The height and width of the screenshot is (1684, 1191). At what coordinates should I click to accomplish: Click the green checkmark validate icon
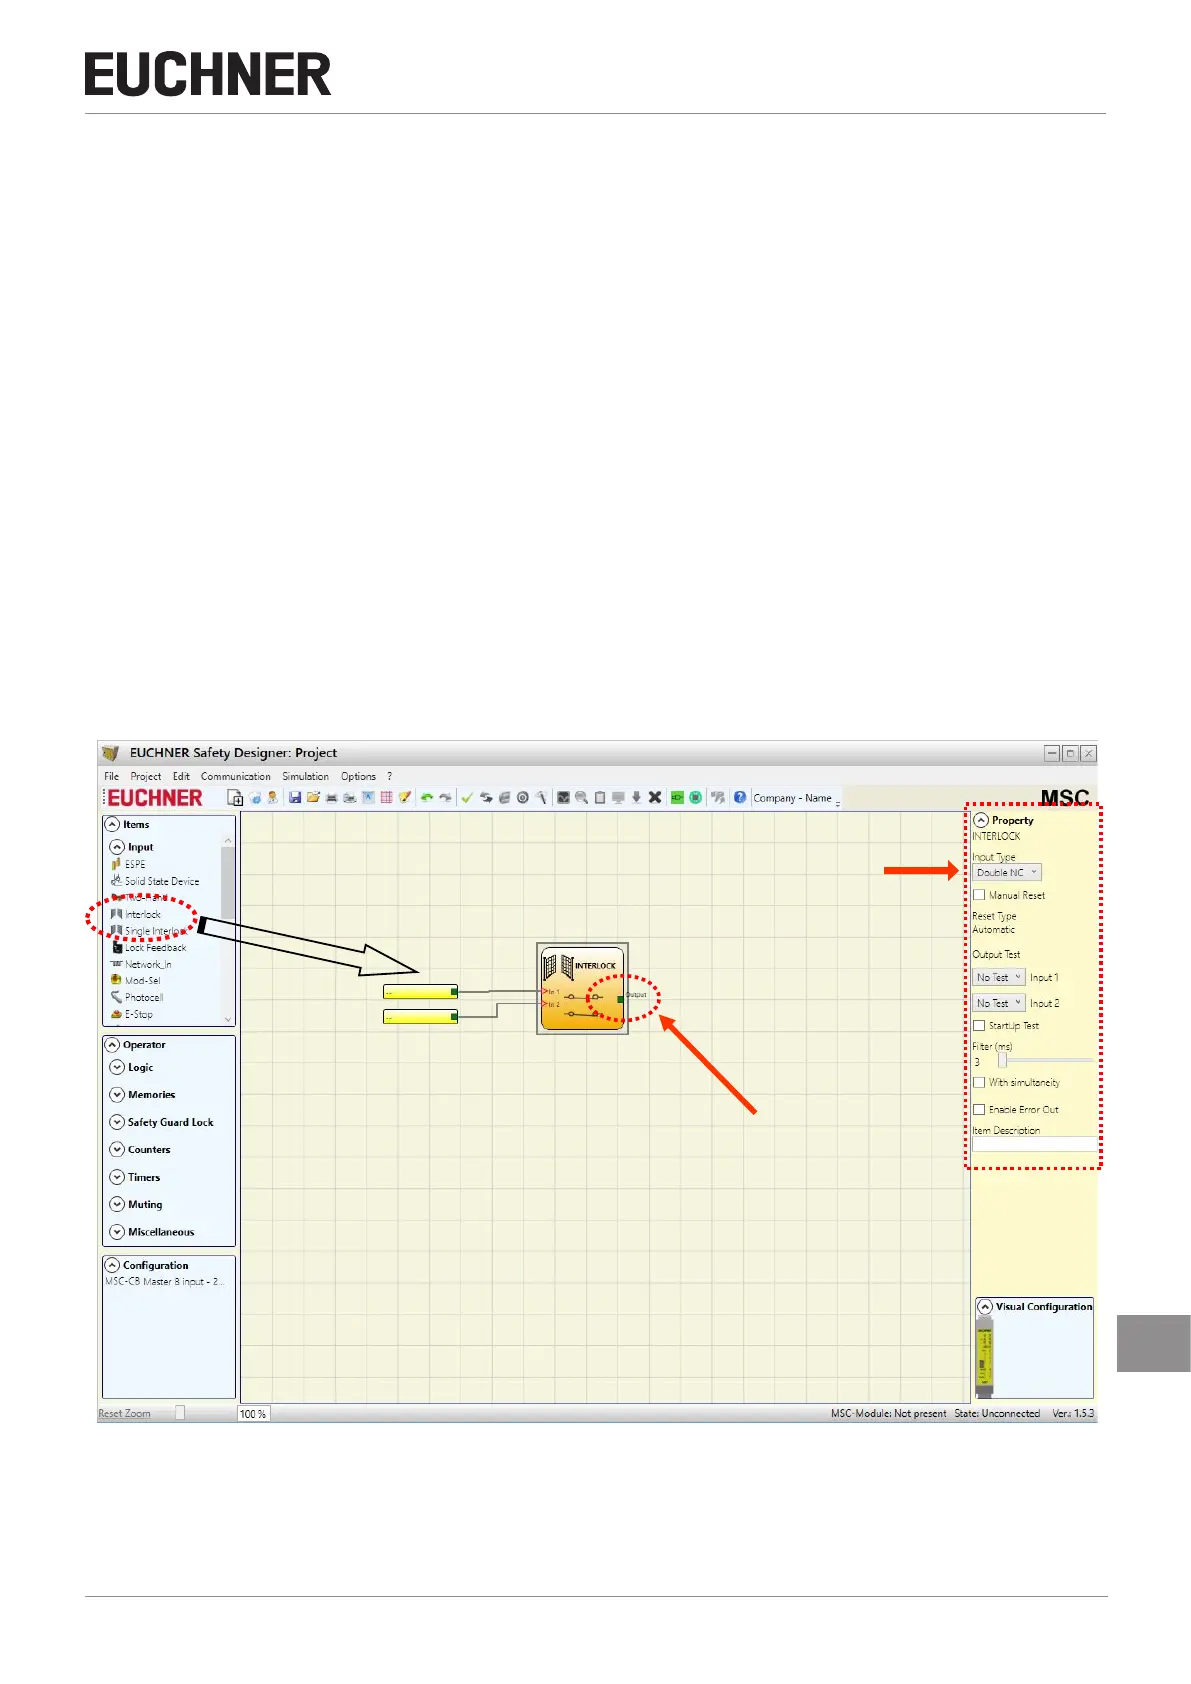pos(467,797)
